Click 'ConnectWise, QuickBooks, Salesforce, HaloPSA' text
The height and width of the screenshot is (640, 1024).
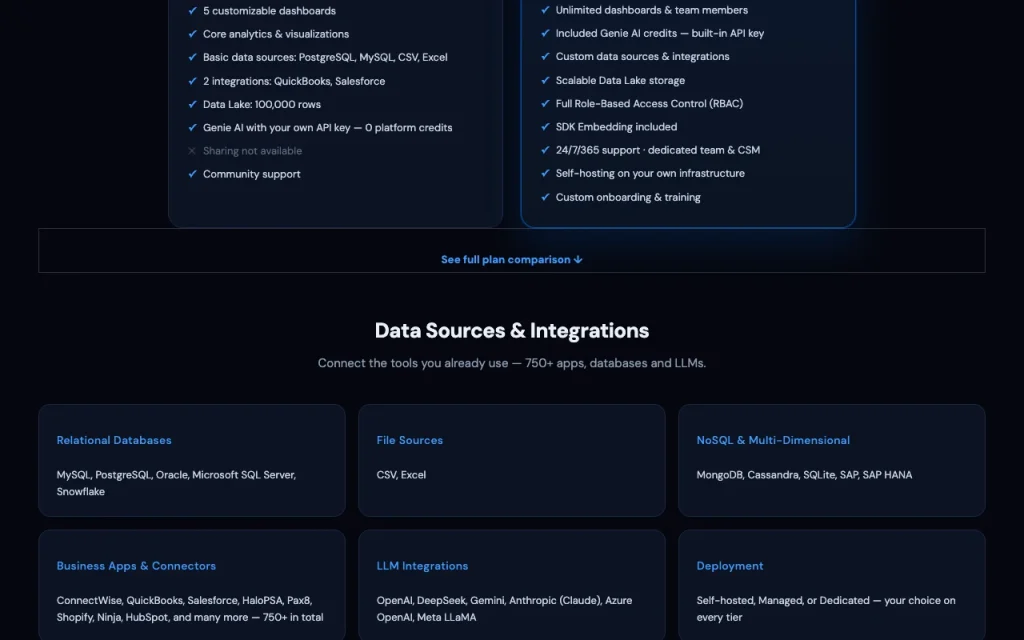pos(184,600)
